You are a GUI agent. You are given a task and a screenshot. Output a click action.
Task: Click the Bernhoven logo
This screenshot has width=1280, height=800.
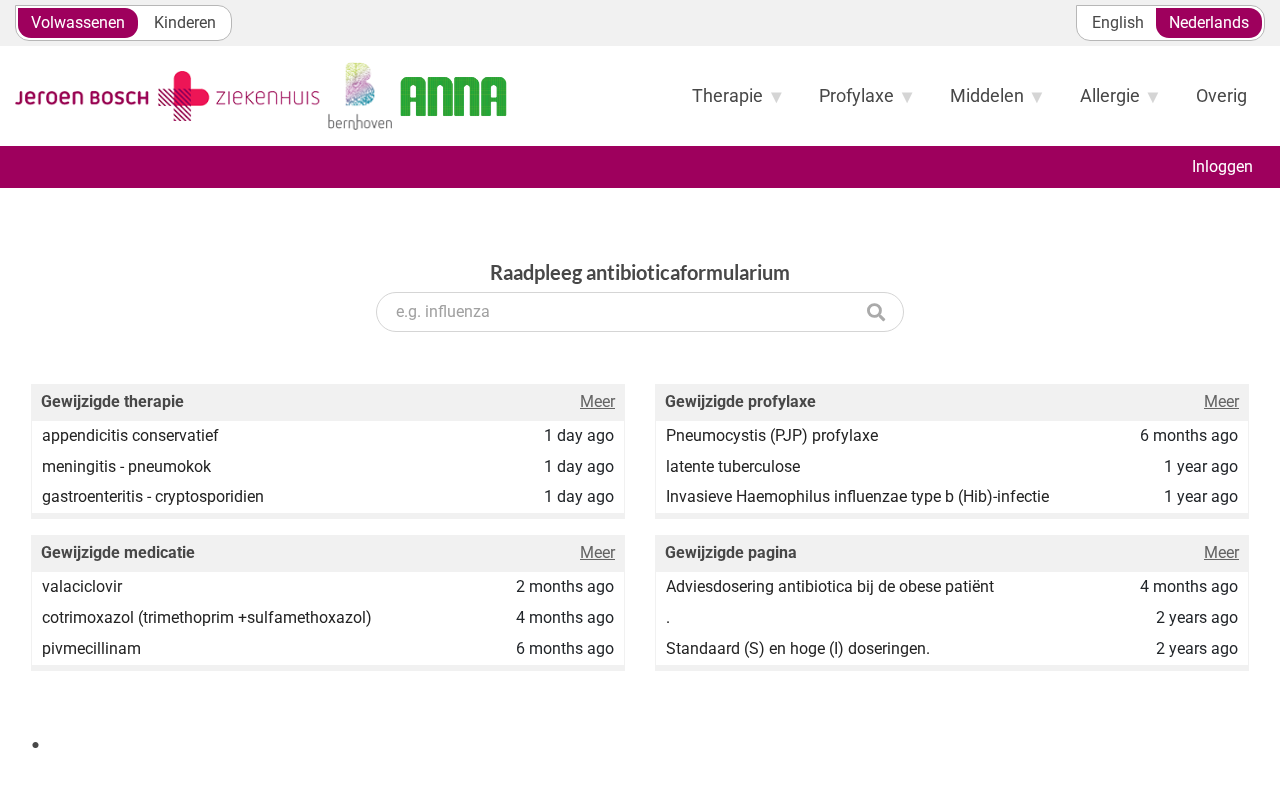(x=360, y=96)
